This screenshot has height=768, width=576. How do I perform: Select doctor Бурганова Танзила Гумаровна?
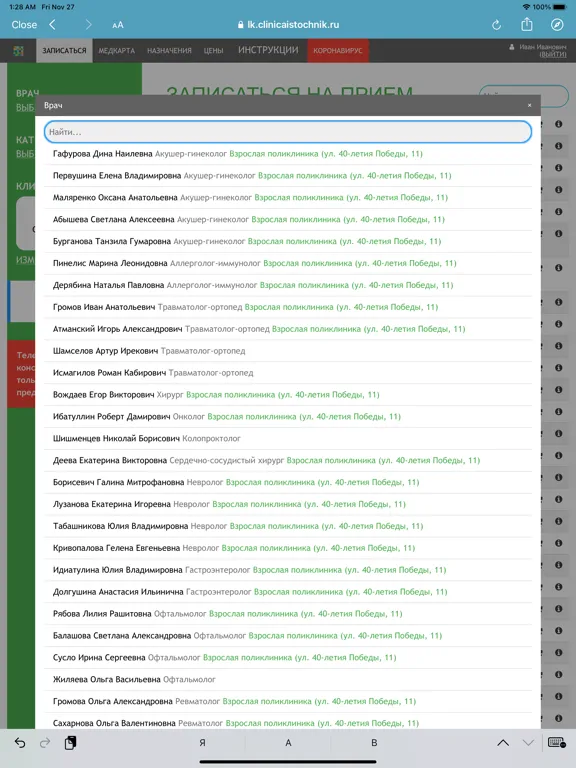[288, 241]
